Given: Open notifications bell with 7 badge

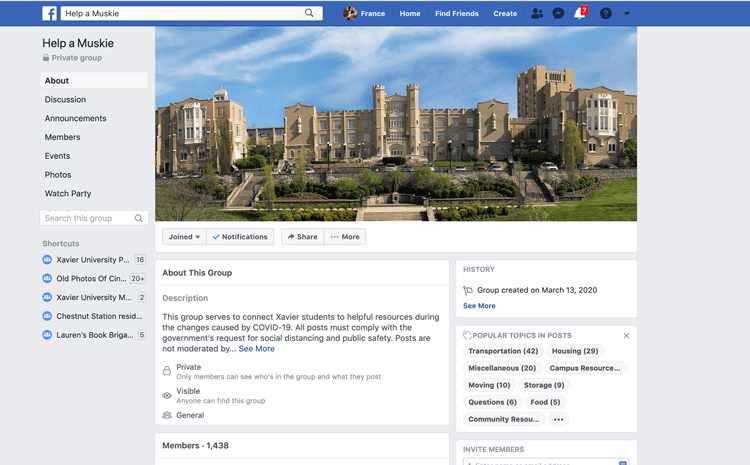Looking at the screenshot, I should click(x=580, y=13).
